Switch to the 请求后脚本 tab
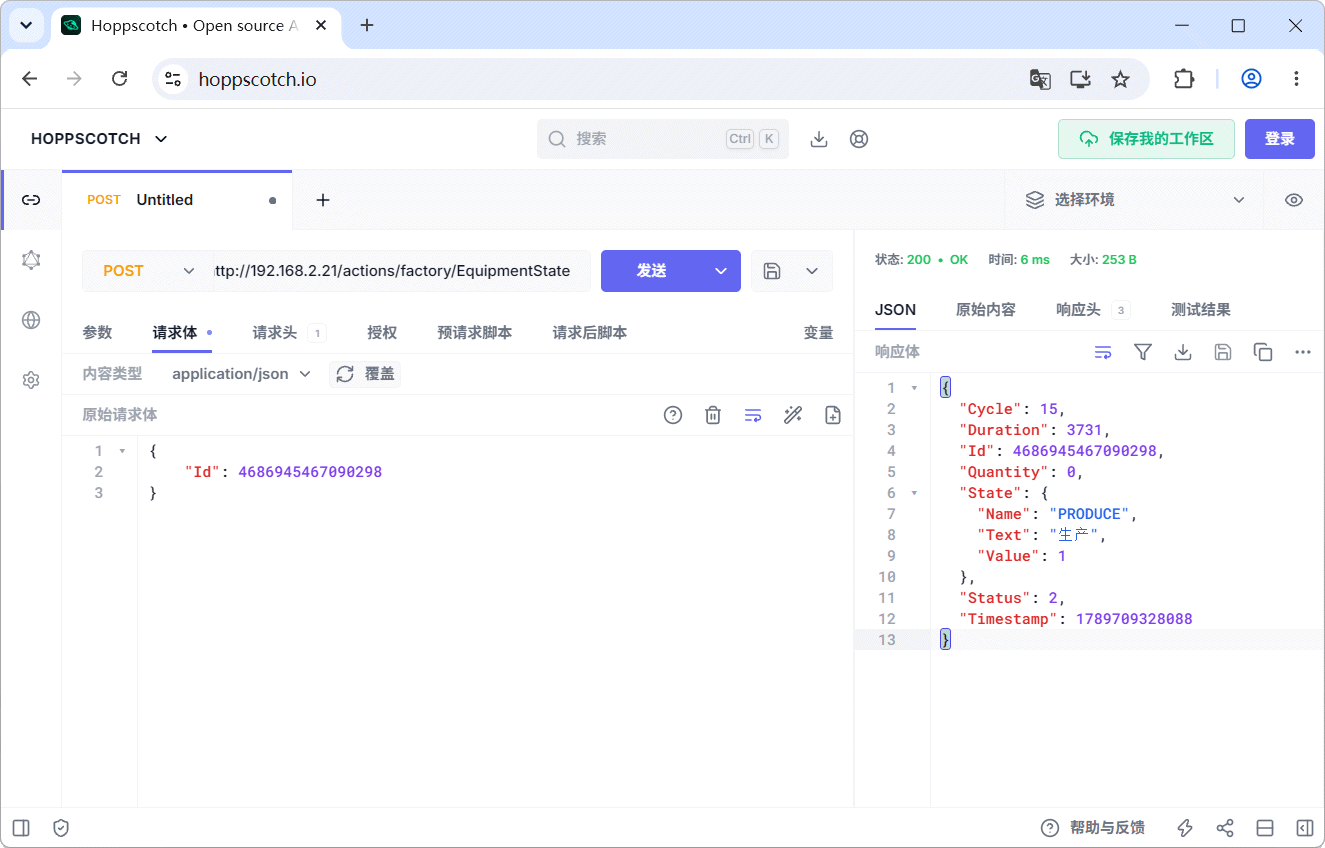The height and width of the screenshot is (848, 1325). (x=590, y=333)
